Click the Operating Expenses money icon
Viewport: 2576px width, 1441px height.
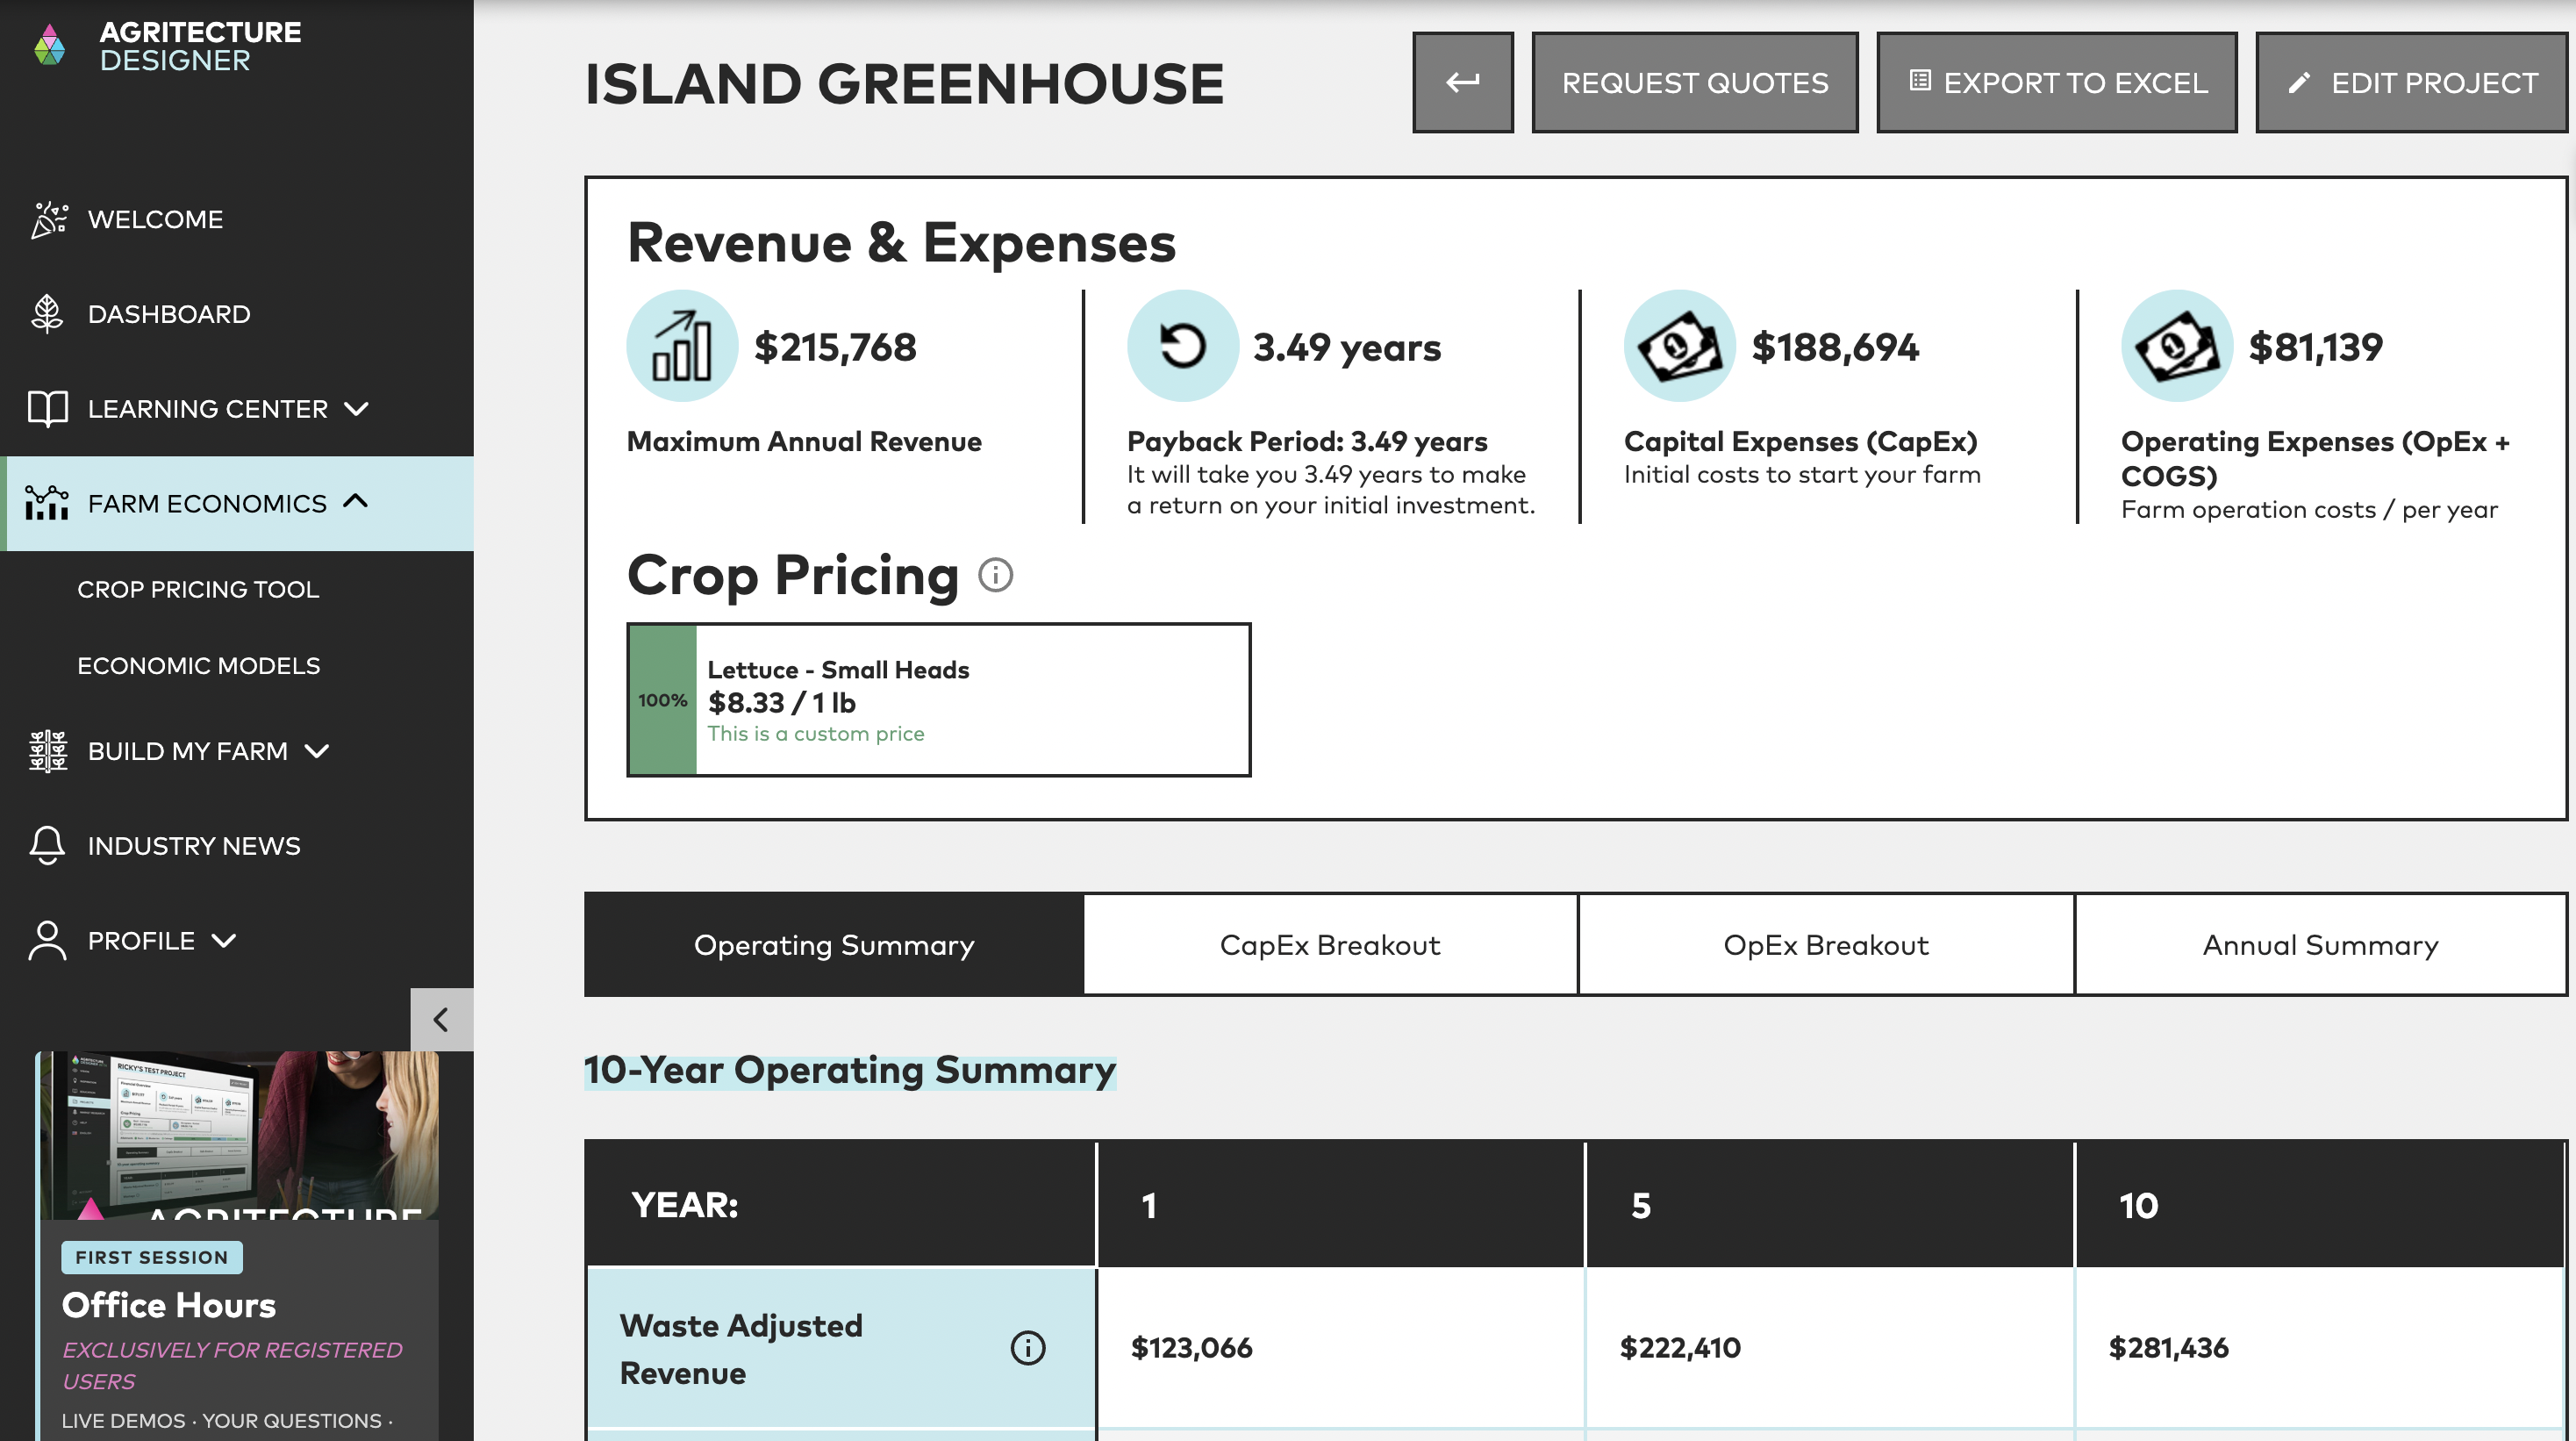[x=2177, y=346]
